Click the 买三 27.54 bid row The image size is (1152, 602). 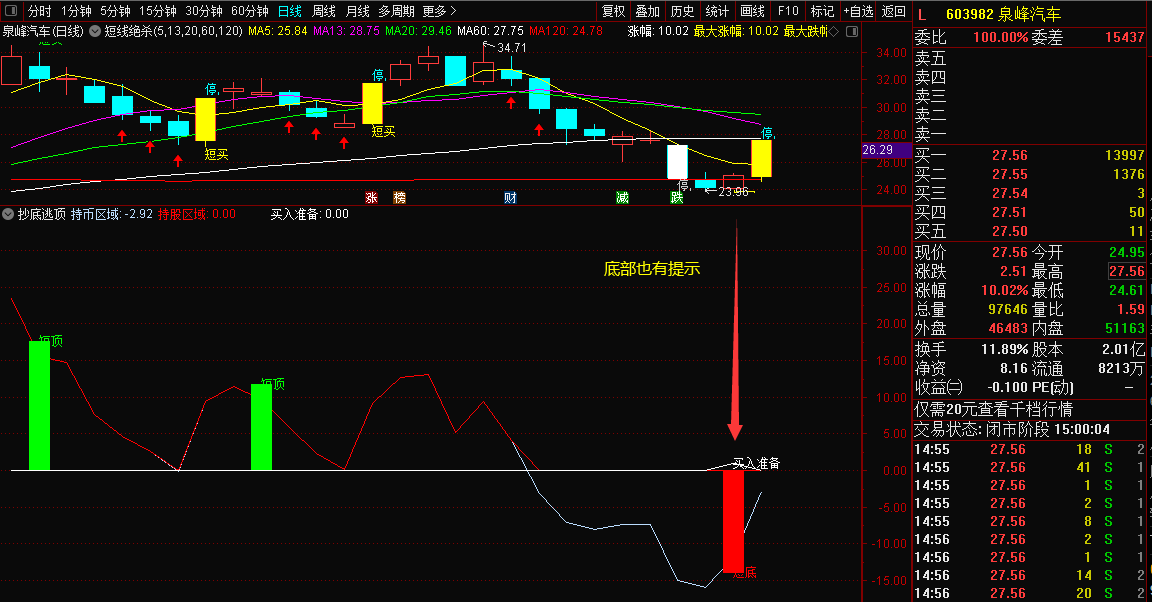coord(1029,193)
